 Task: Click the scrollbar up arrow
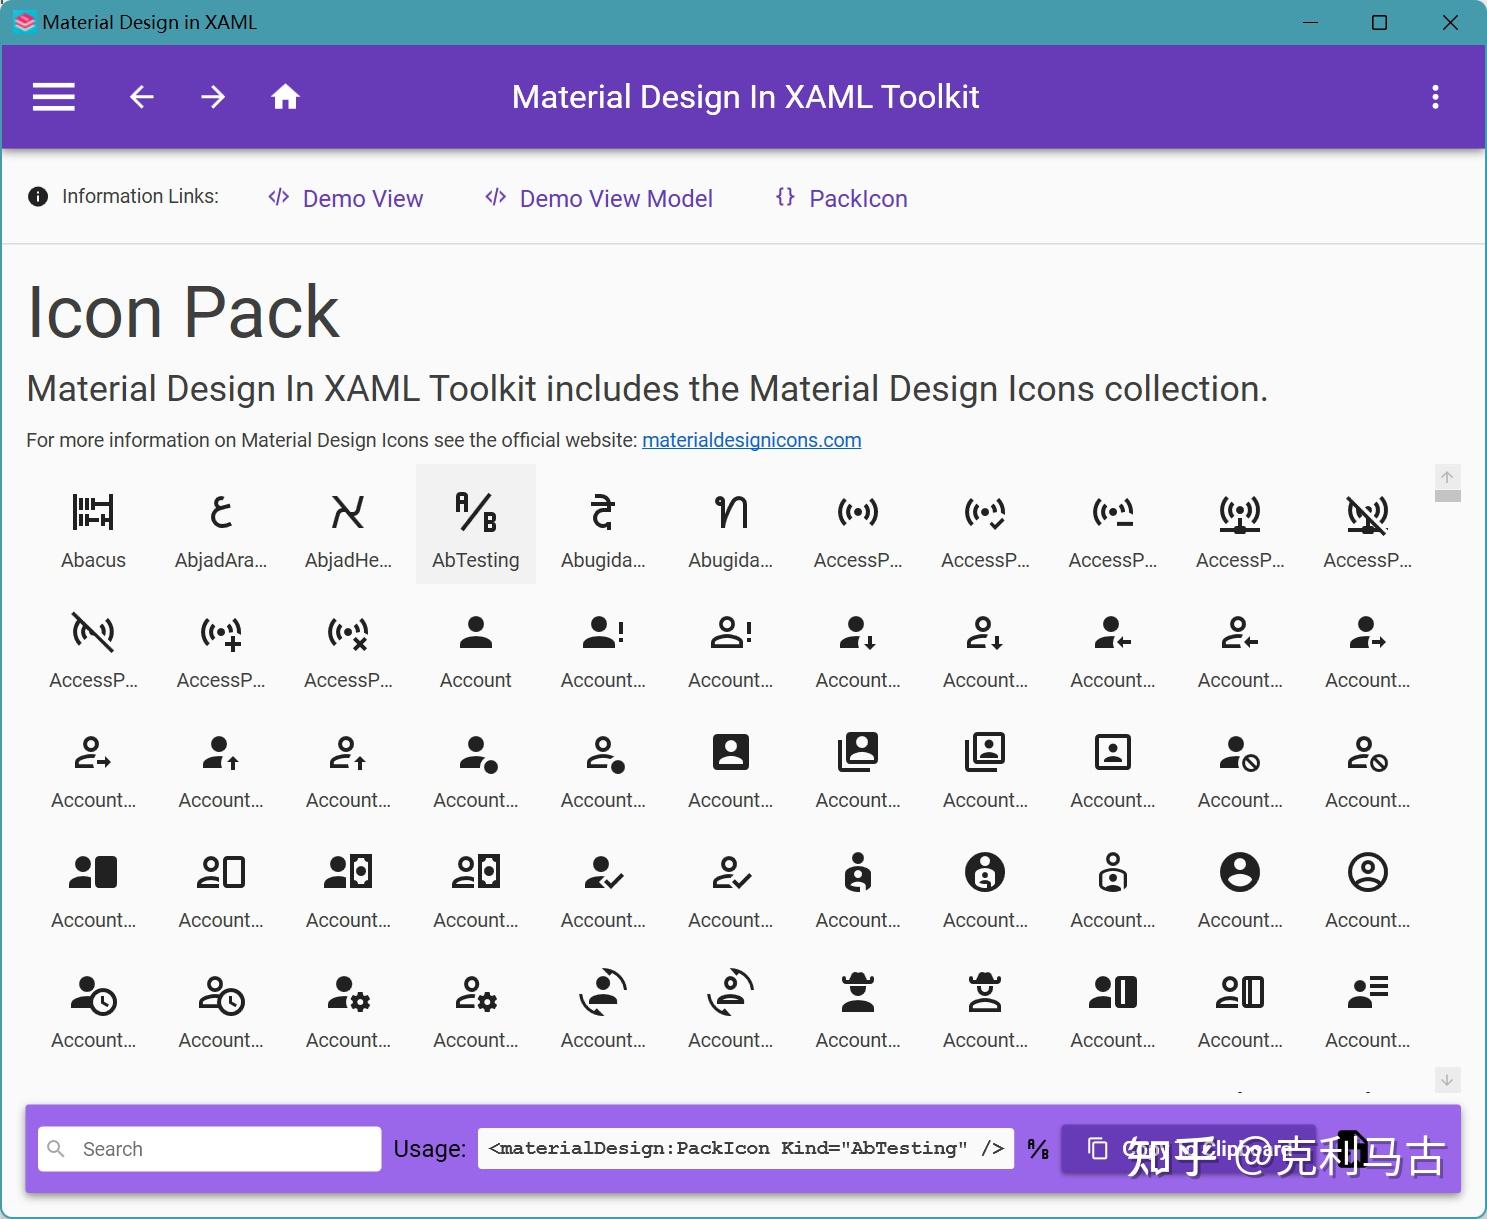(x=1447, y=476)
